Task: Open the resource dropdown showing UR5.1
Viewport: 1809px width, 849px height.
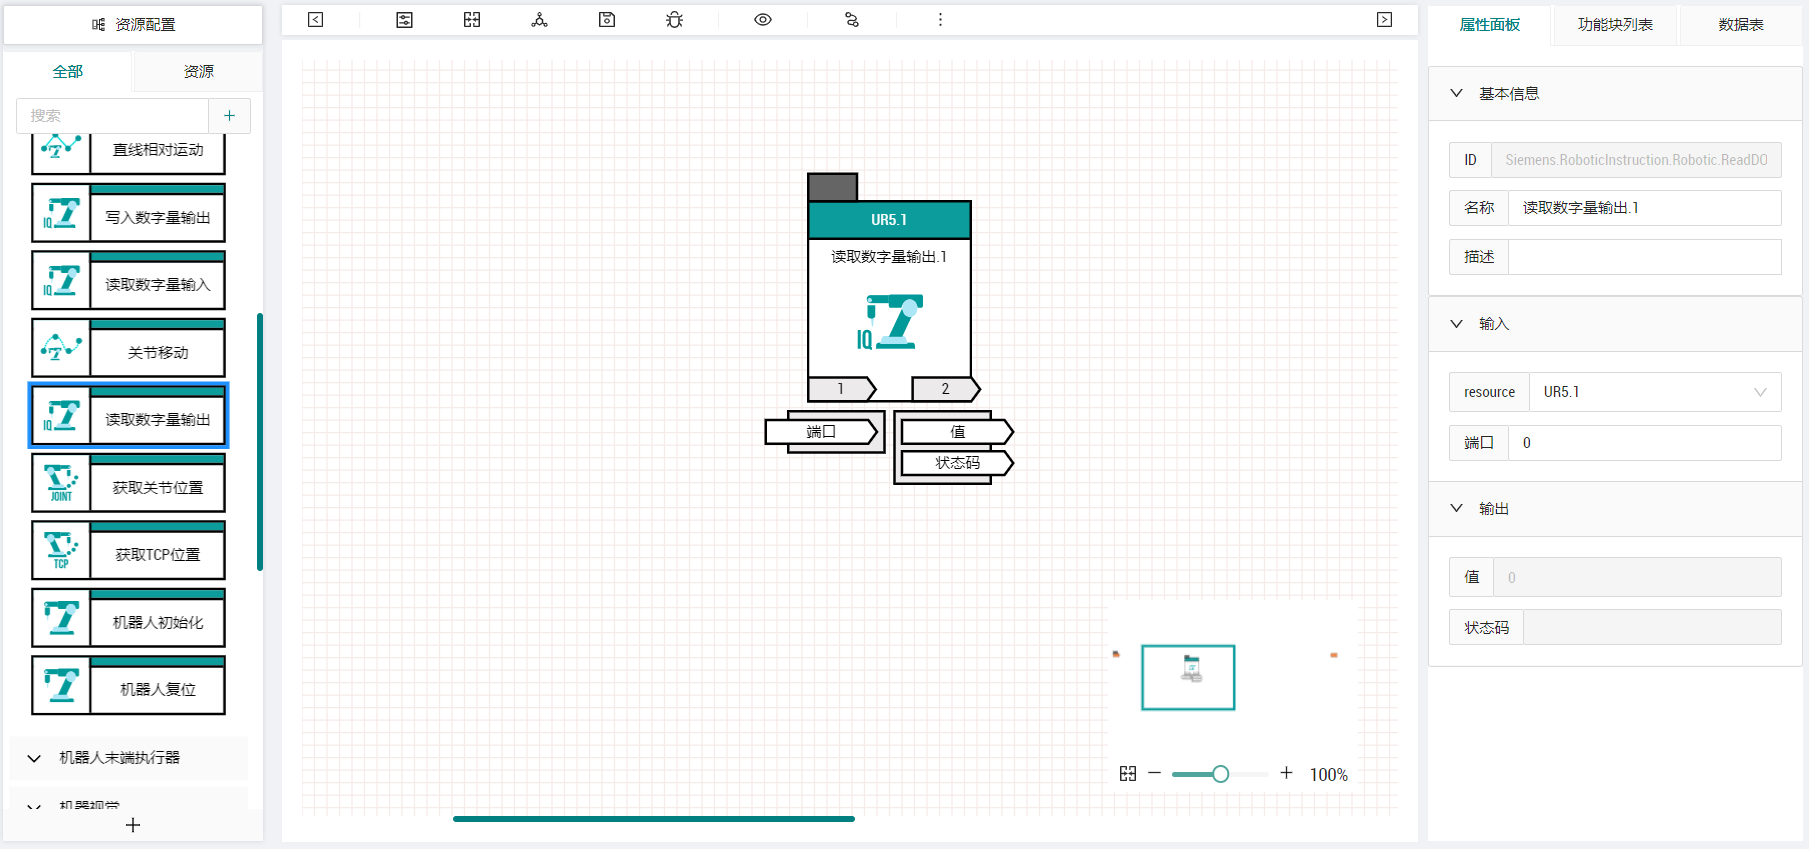Action: (1655, 392)
